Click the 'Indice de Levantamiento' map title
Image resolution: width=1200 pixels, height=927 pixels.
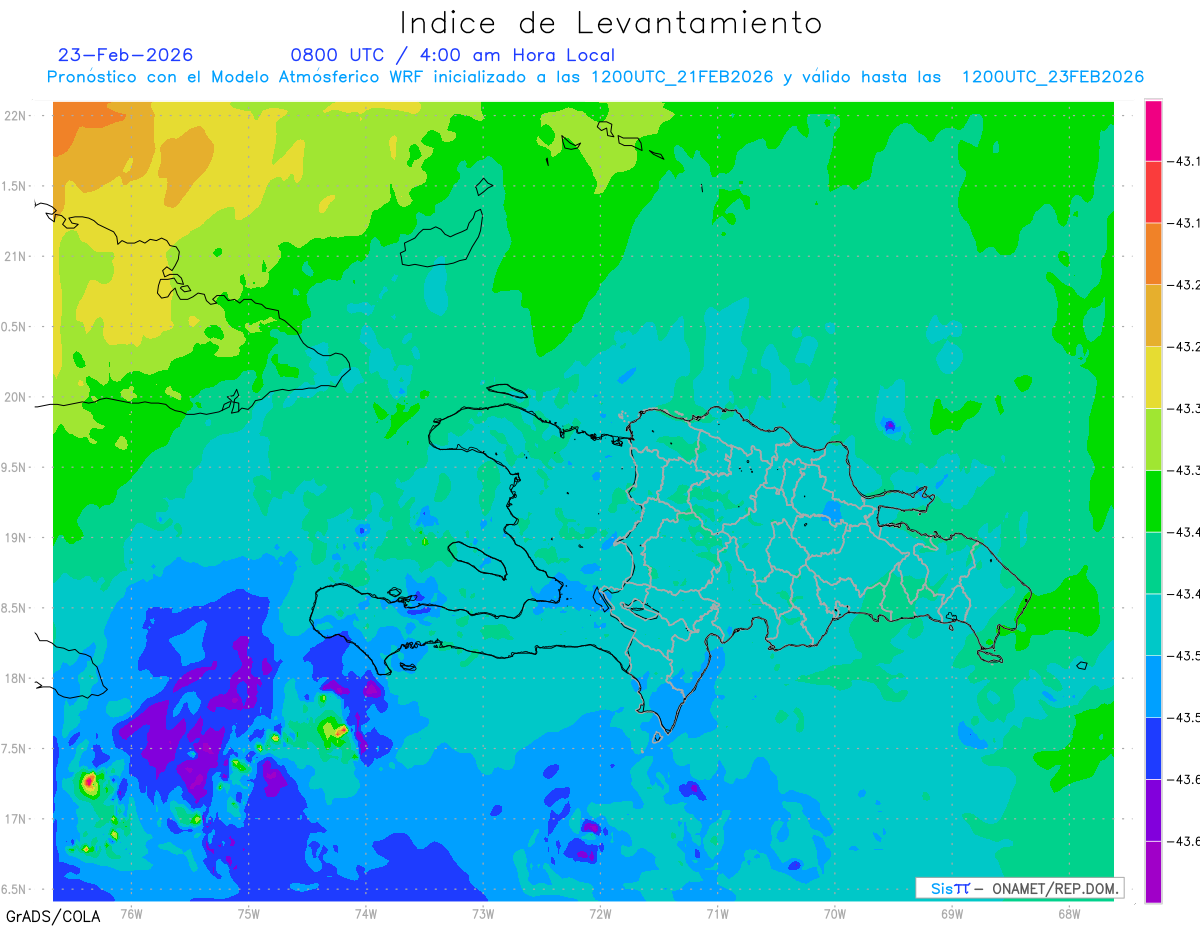click(611, 23)
